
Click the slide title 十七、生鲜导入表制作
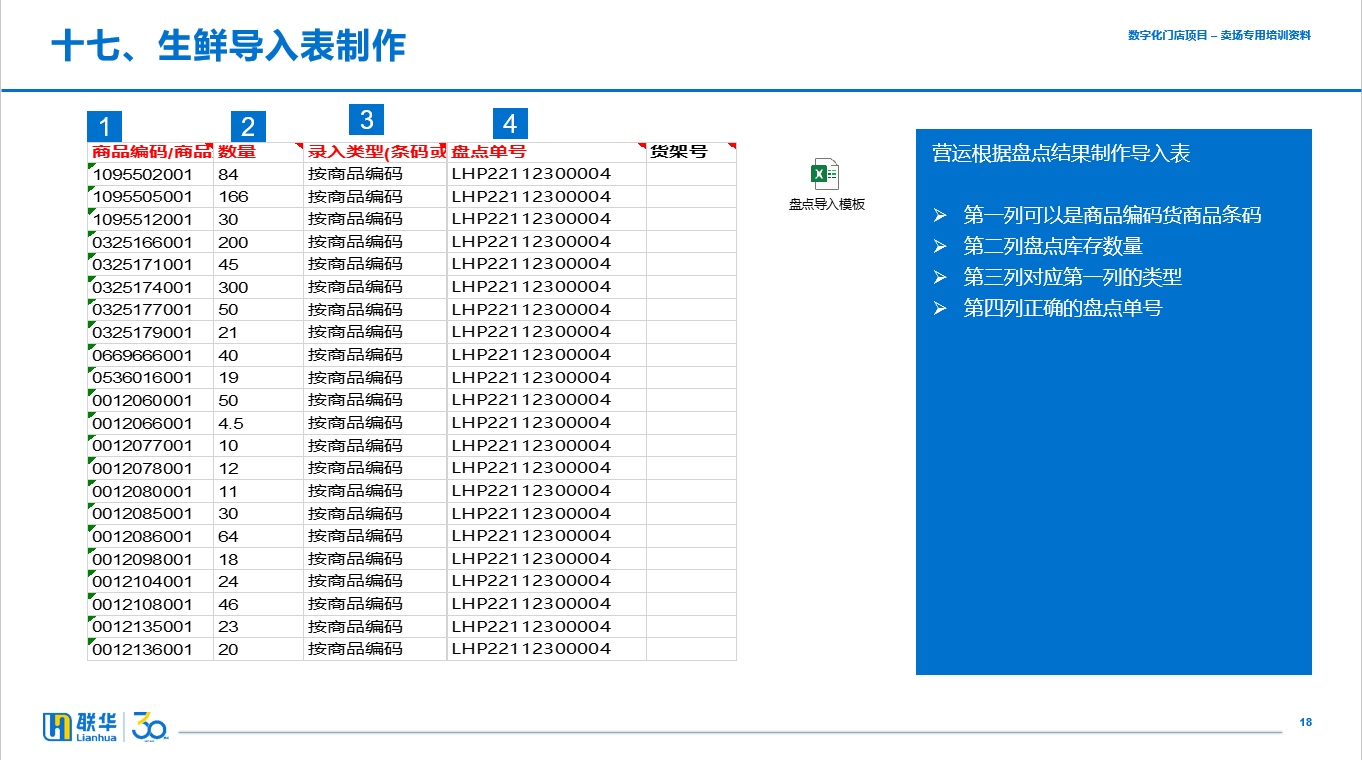pos(228,46)
